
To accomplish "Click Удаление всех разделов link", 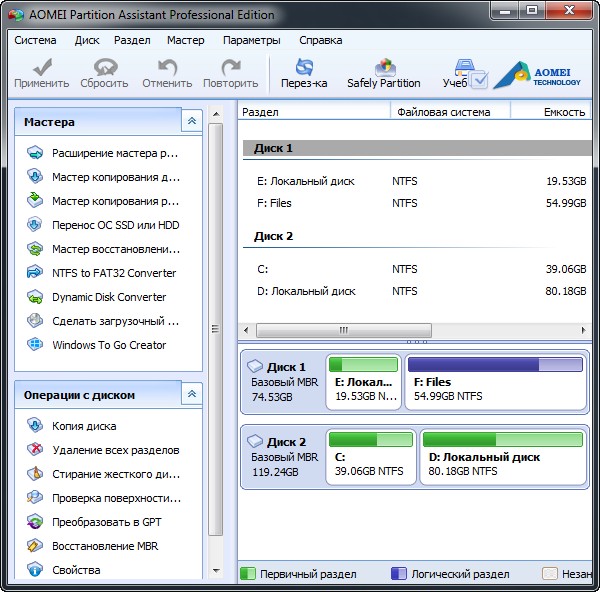I will point(115,450).
